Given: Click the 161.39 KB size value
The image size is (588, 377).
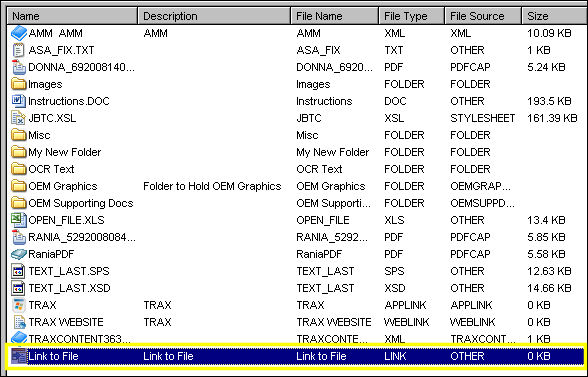Looking at the screenshot, I should [x=552, y=118].
